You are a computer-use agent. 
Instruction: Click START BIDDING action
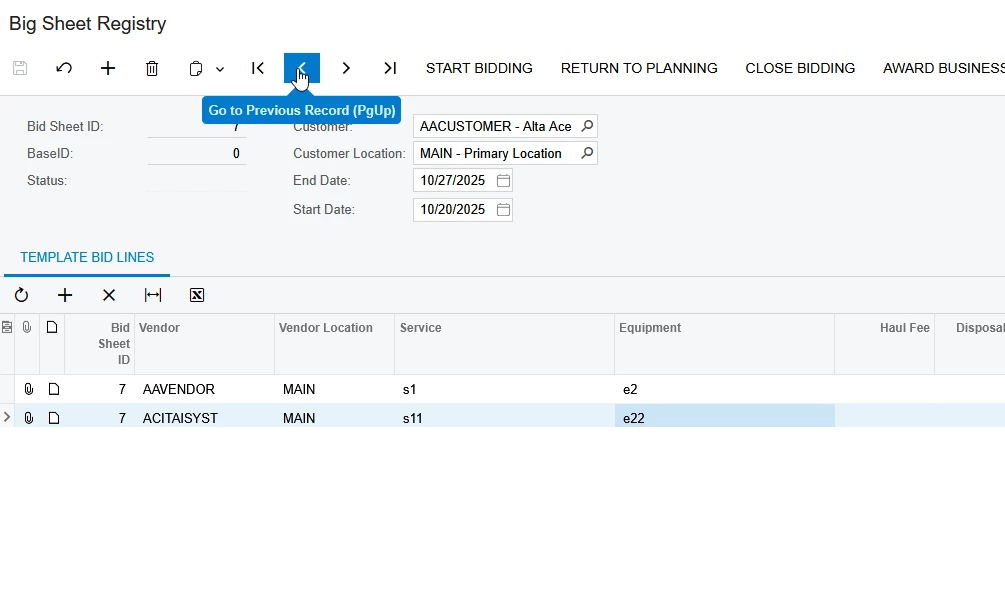coord(479,68)
